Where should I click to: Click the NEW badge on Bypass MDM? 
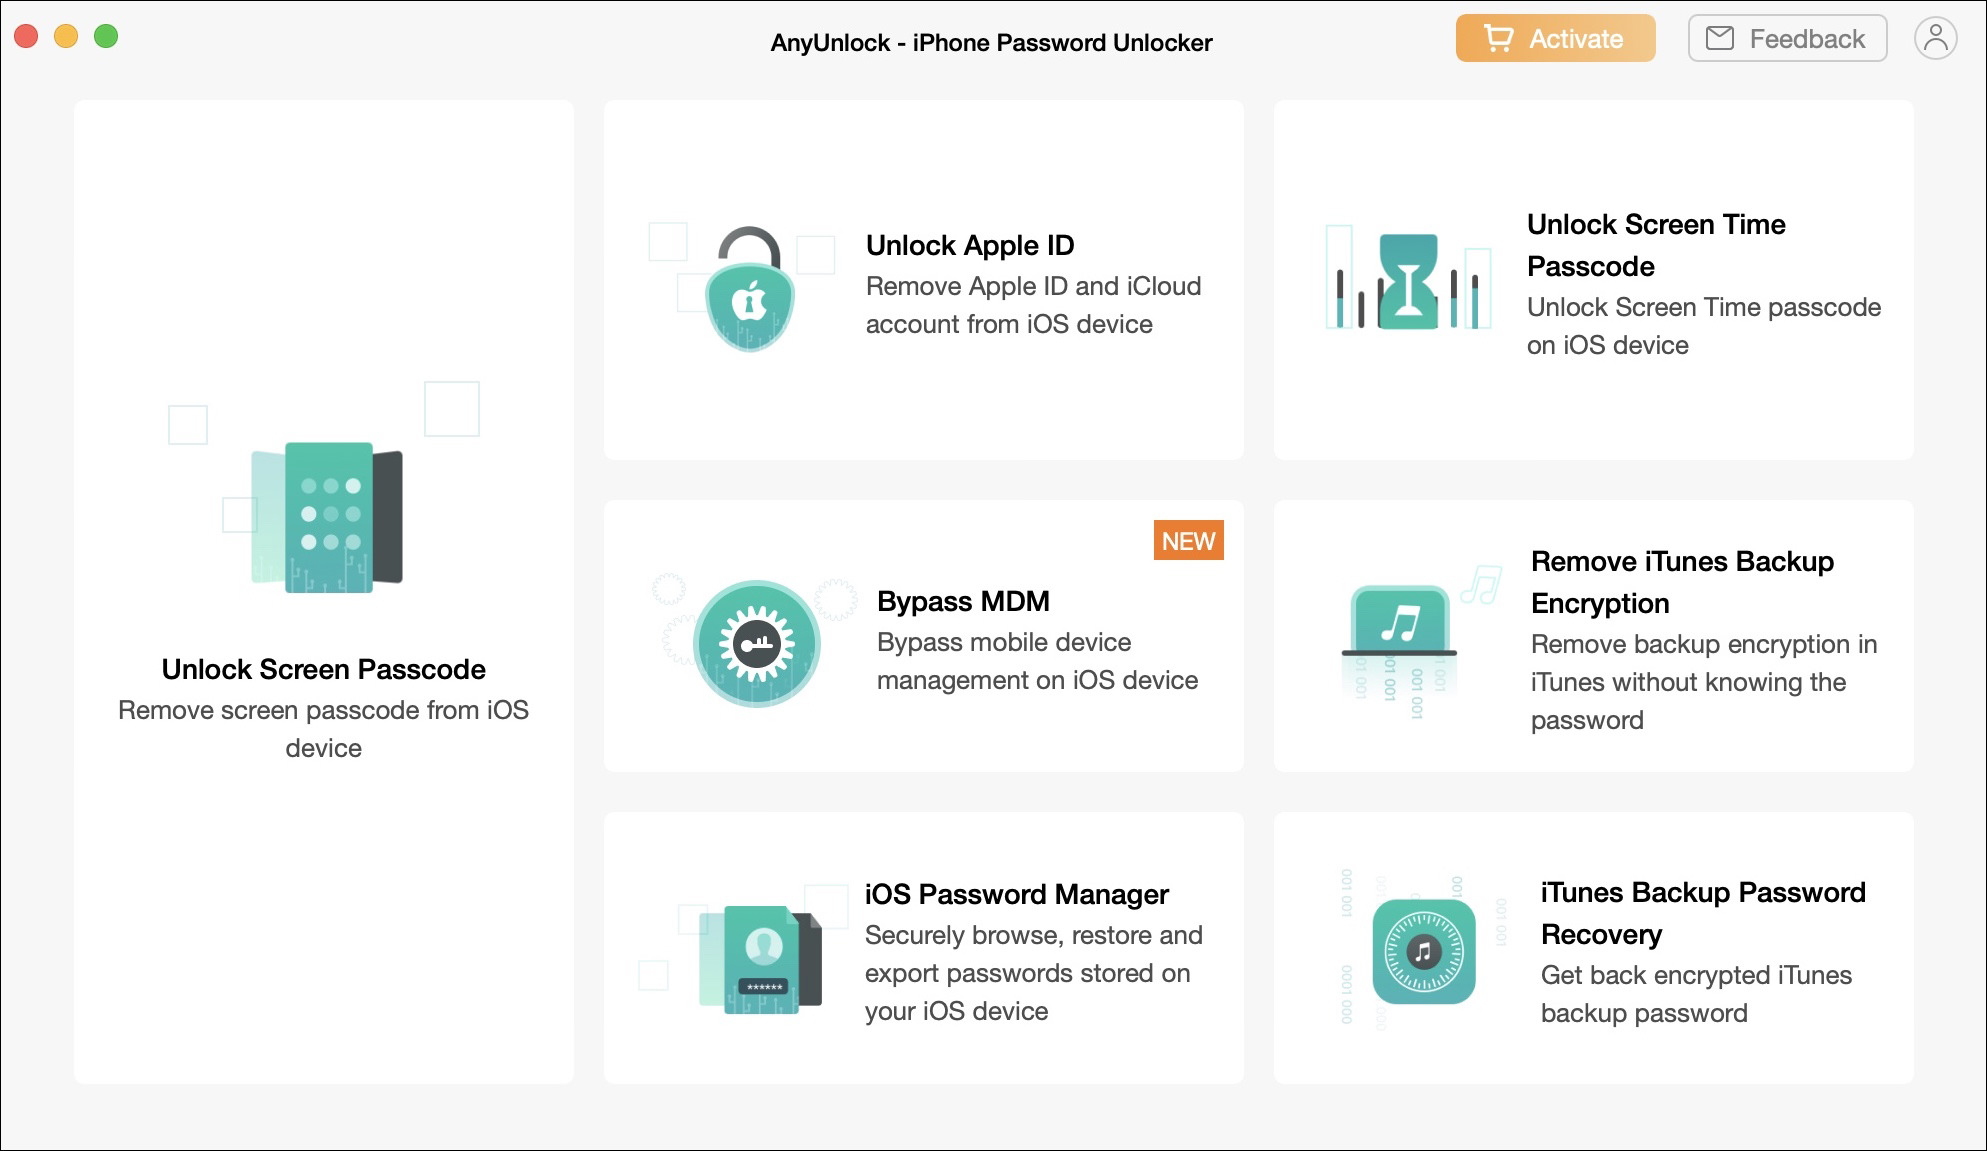tap(1188, 541)
